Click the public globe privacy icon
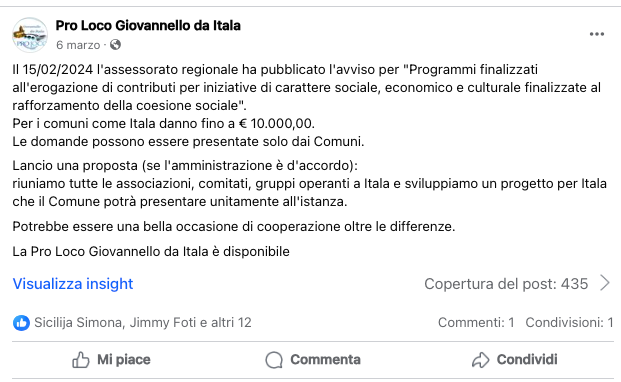This screenshot has height=382, width=621. [x=115, y=45]
